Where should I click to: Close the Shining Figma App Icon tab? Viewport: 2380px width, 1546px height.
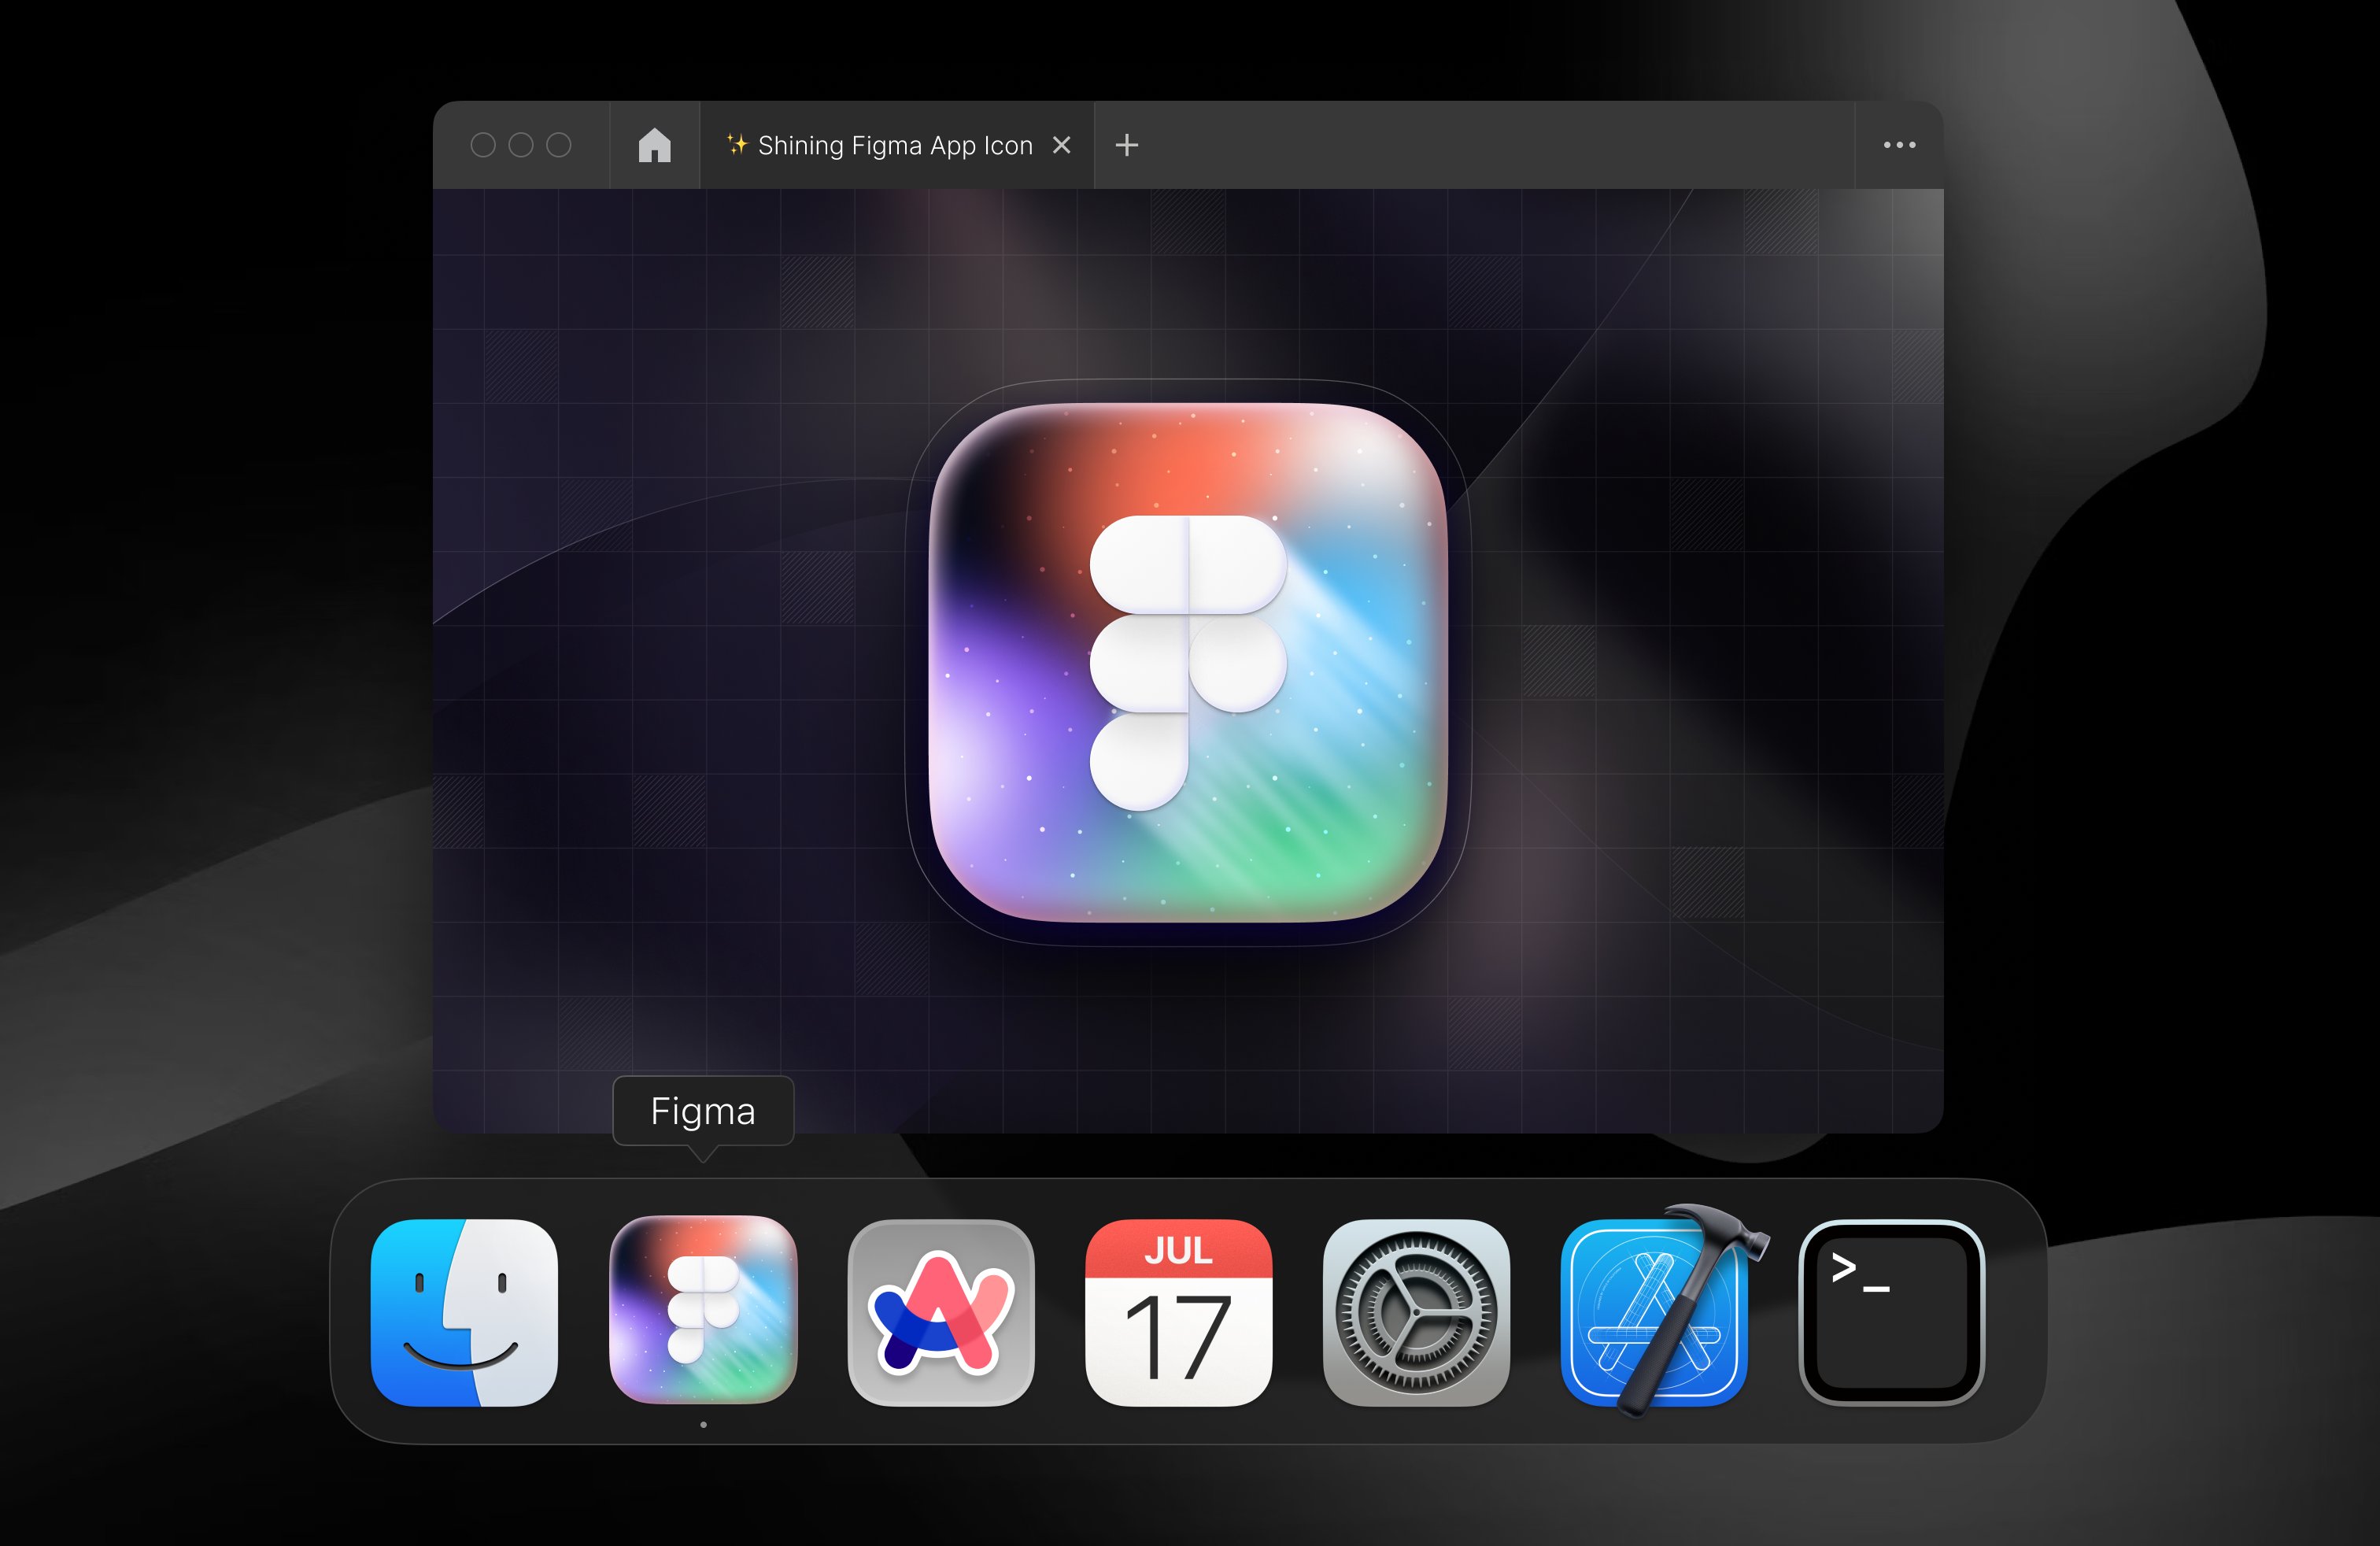(1062, 145)
